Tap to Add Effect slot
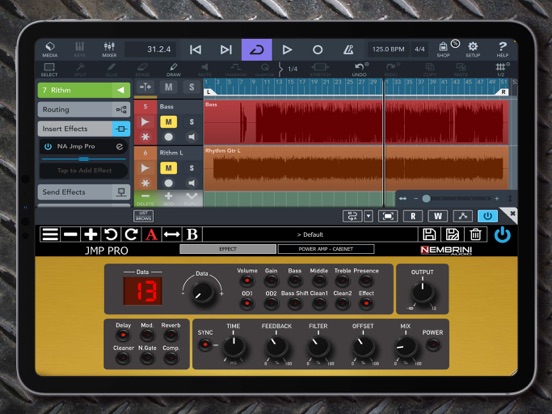Image resolution: width=552 pixels, height=414 pixels. coord(84,171)
